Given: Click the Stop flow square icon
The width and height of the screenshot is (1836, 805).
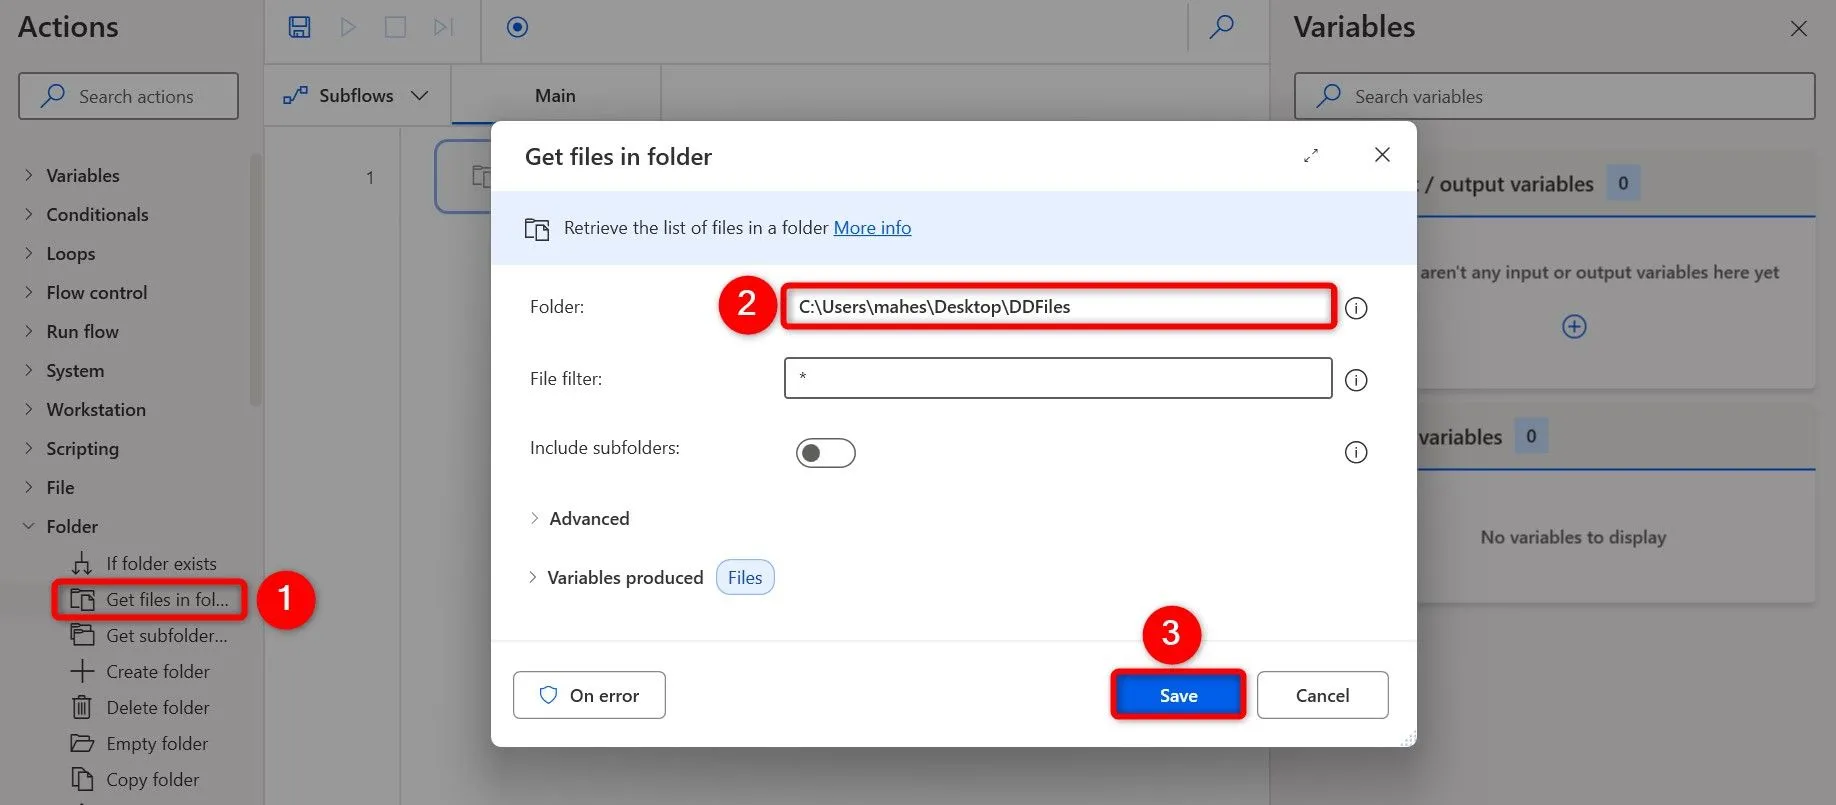Looking at the screenshot, I should point(395,27).
